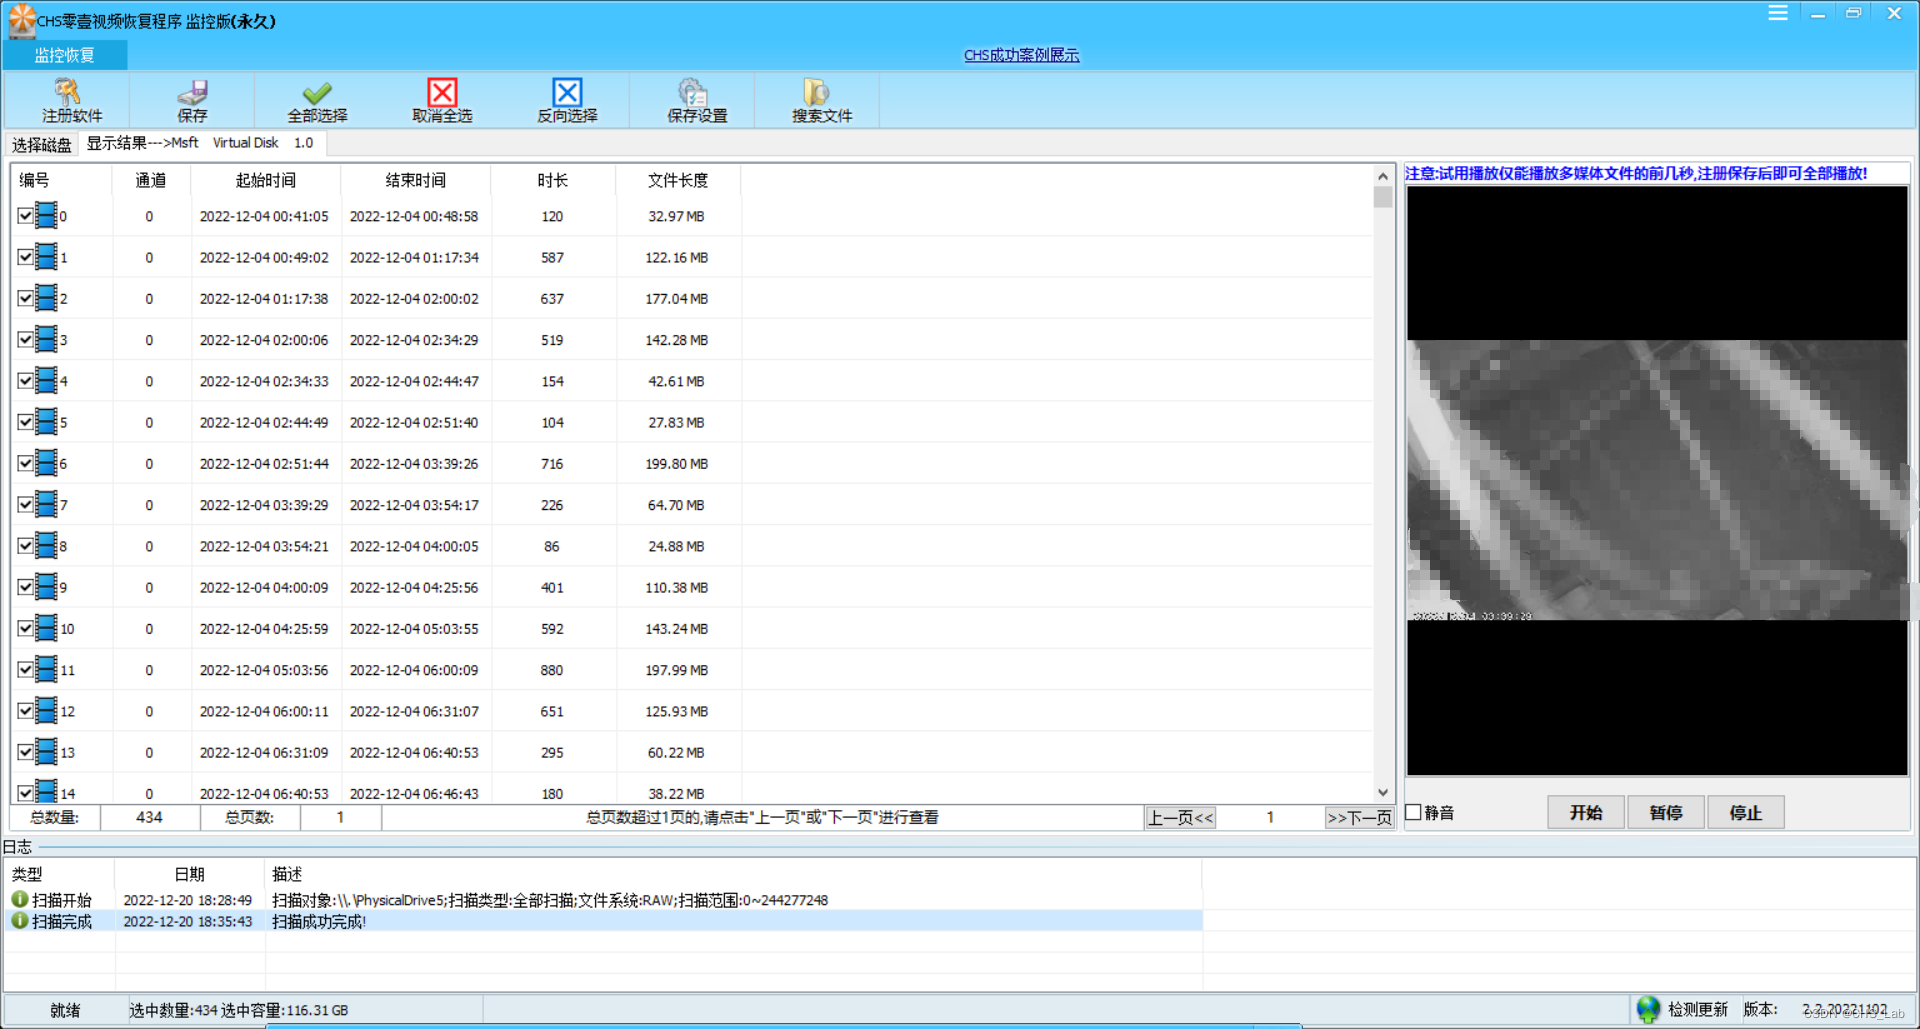This screenshot has width=1920, height=1029.
Task: Open the 选择磁盘 tab
Action: coord(41,145)
